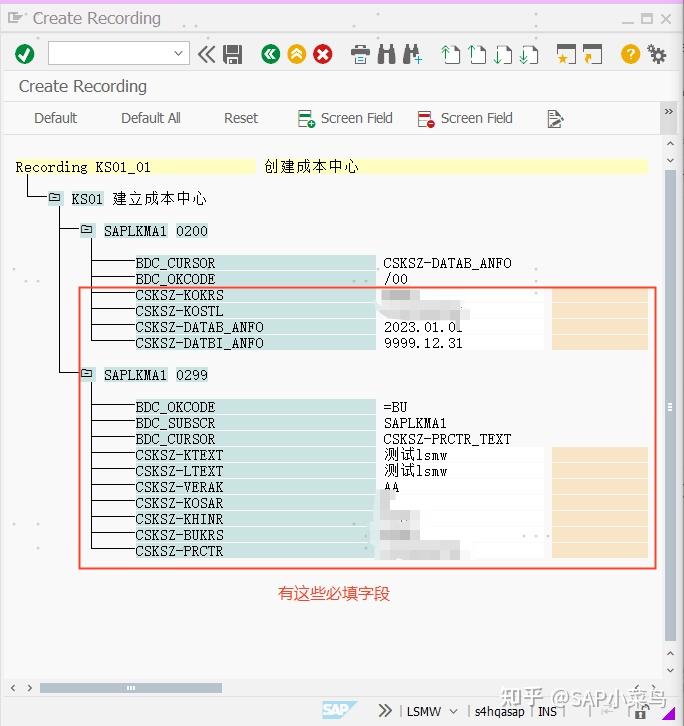684x726 pixels.
Task: Go to Next Page icon
Action: pyautogui.click(x=502, y=54)
